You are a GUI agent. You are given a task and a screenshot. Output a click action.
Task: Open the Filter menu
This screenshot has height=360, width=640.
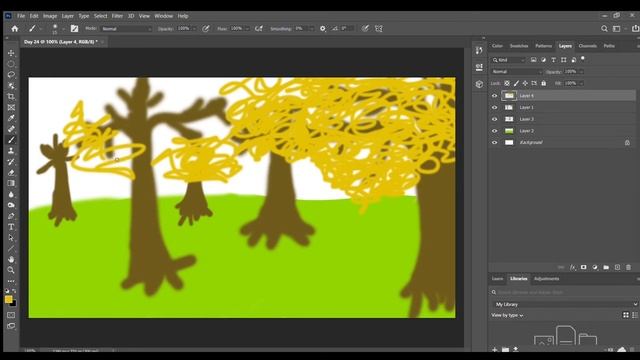coord(117,16)
